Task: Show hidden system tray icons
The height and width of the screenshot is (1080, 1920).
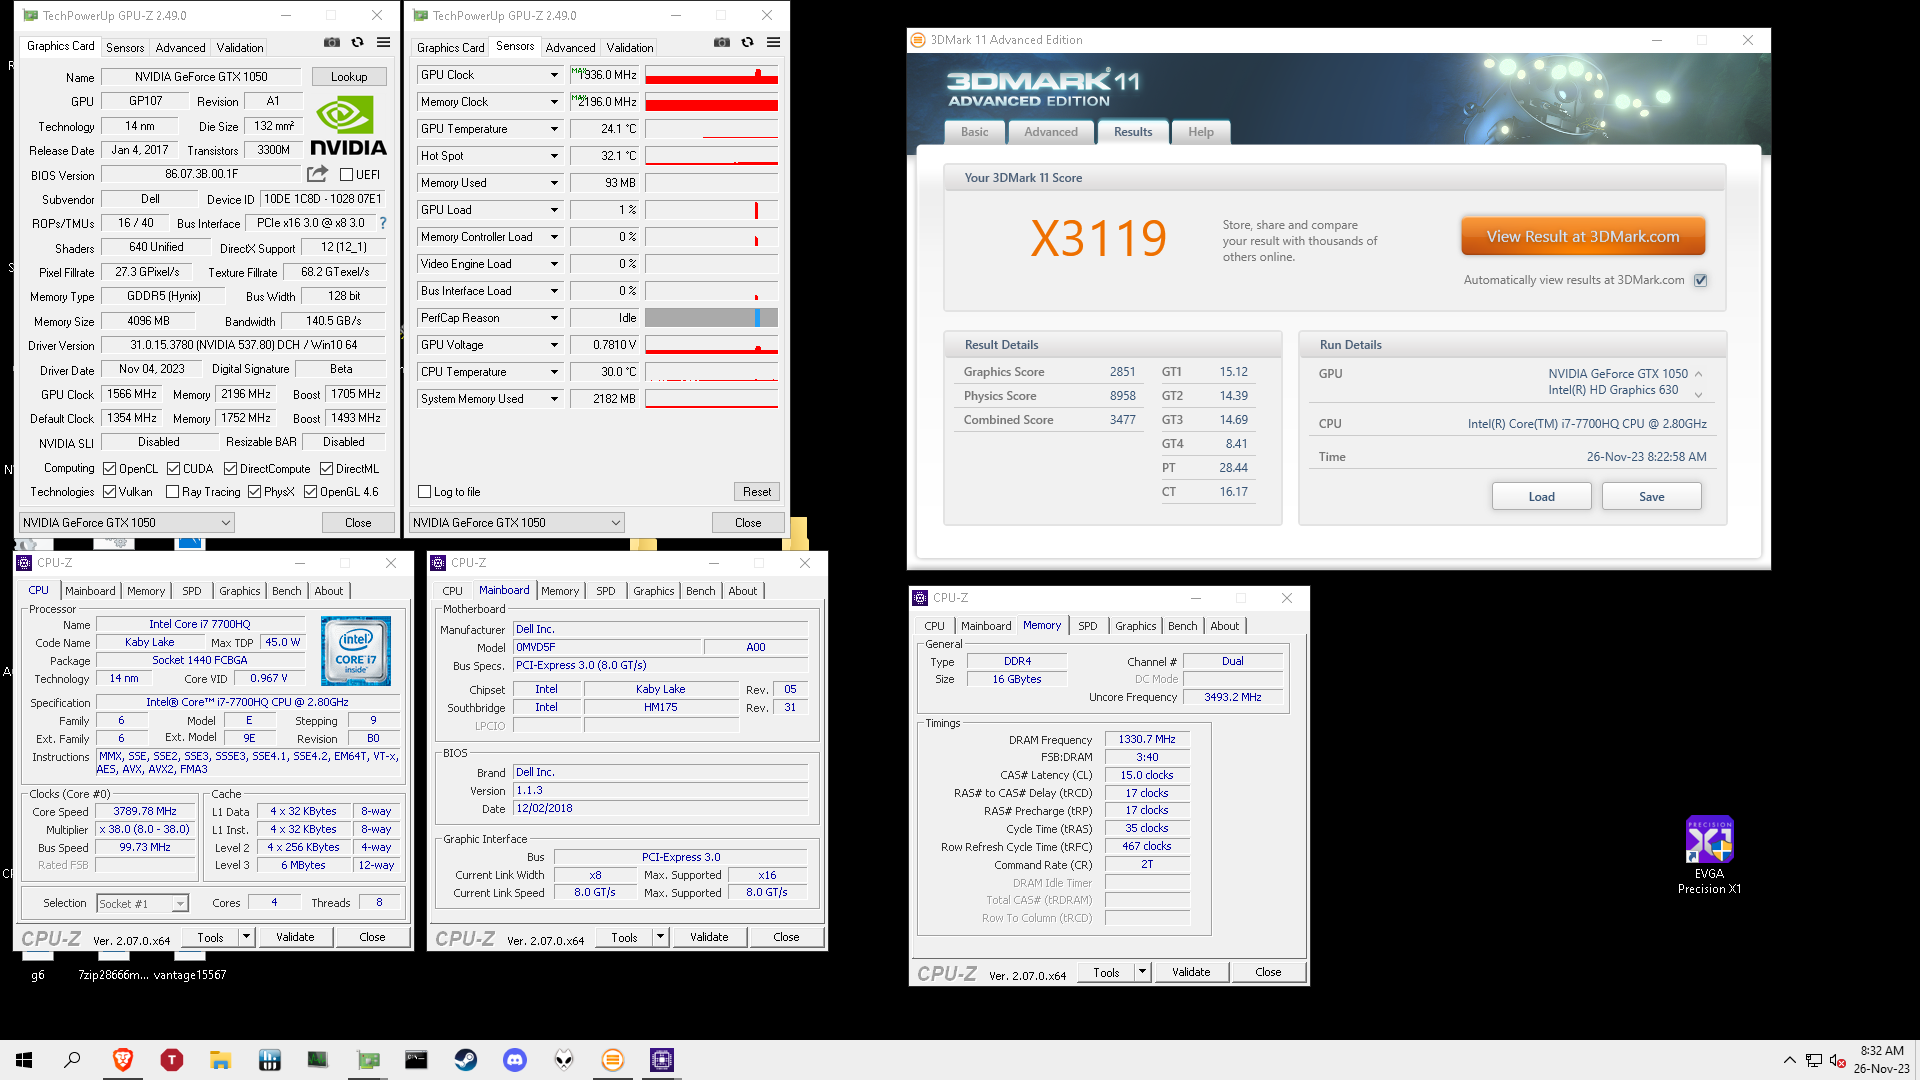Action: click(1789, 1060)
